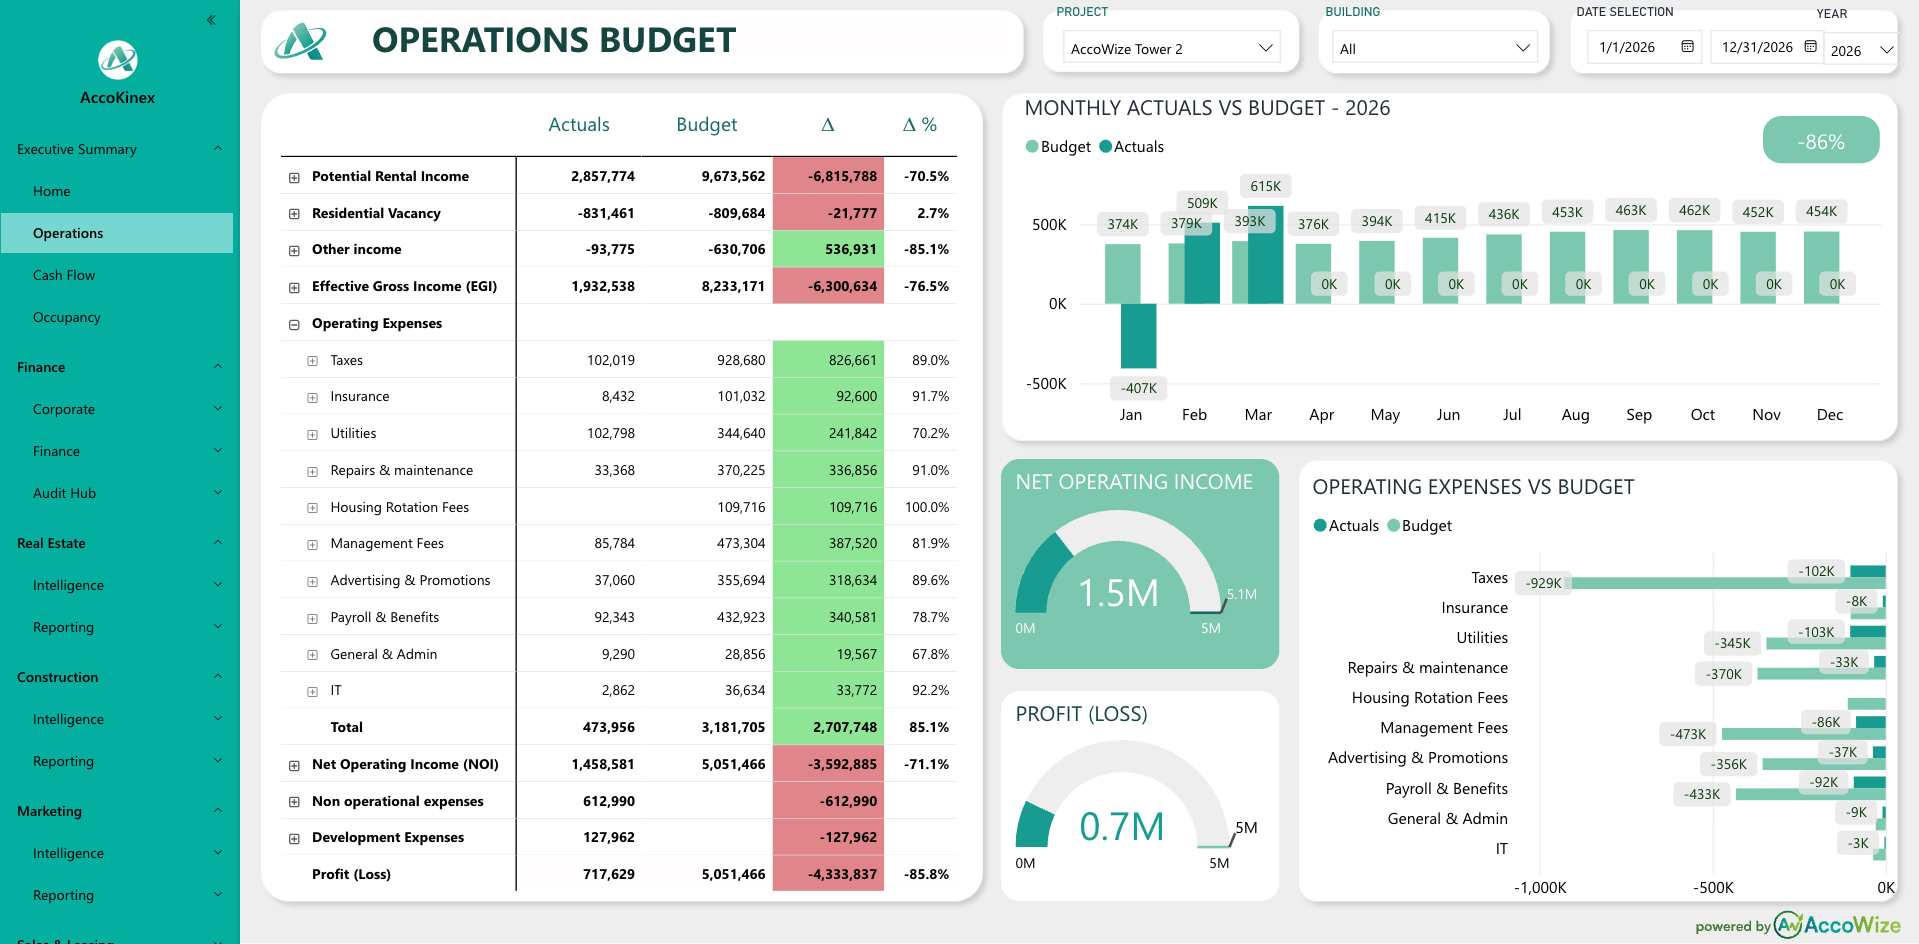Click the powered by AccoWize logo
Image resolution: width=1919 pixels, height=944 pixels.
click(x=1836, y=925)
